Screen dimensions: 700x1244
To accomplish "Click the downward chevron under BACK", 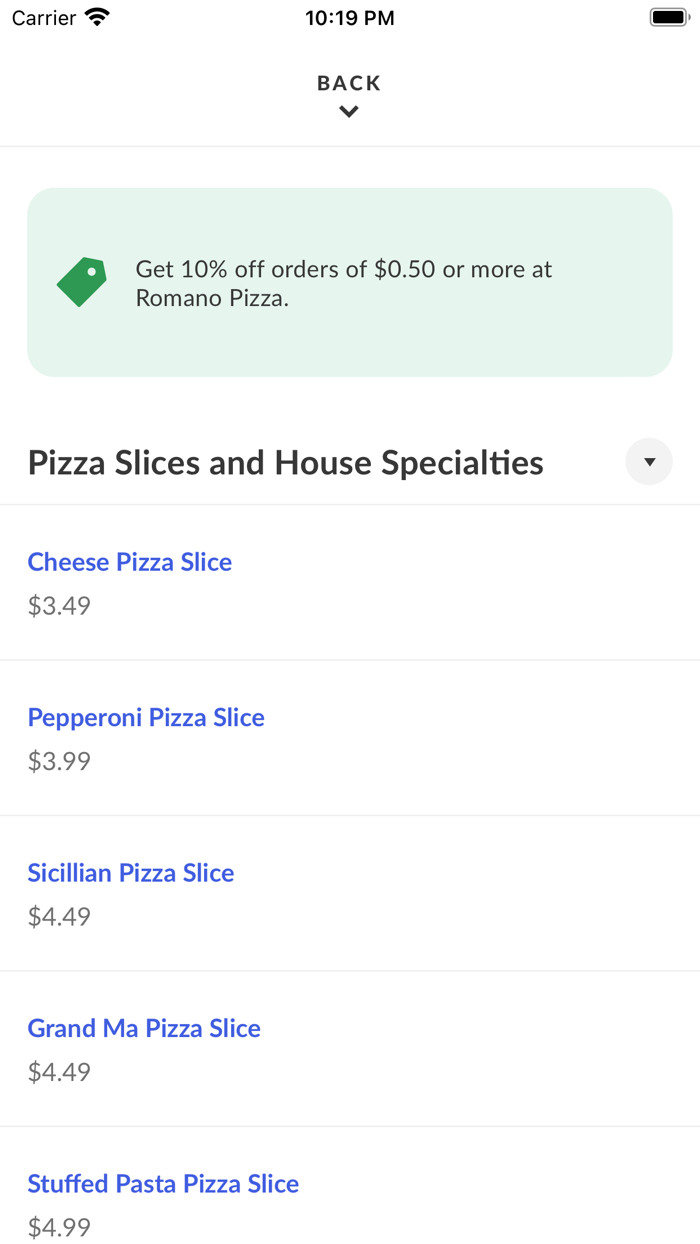I will 348,111.
